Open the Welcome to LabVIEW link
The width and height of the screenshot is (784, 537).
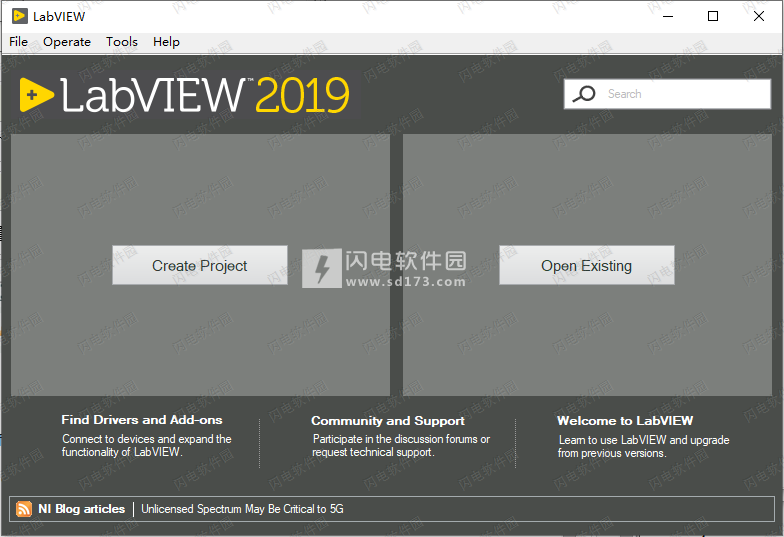click(625, 421)
